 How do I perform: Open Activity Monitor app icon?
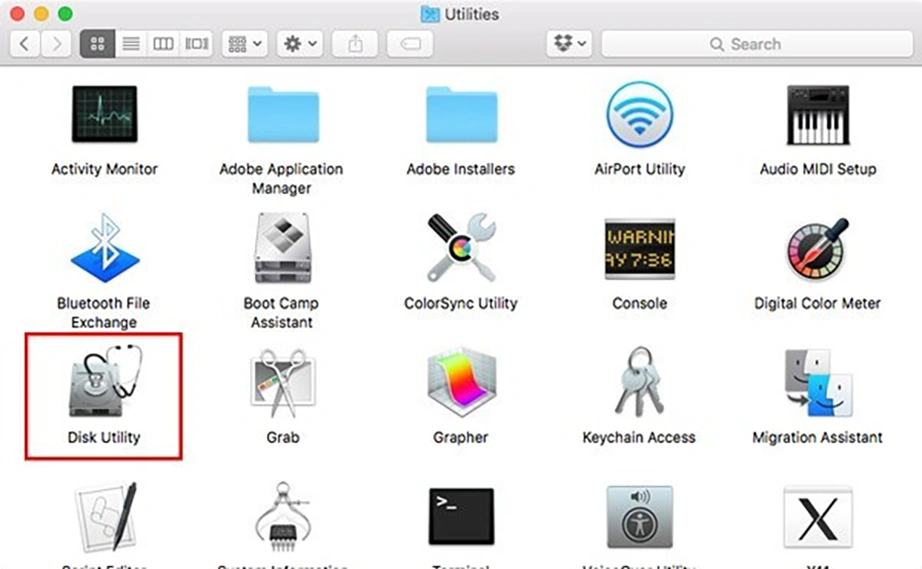[x=105, y=114]
